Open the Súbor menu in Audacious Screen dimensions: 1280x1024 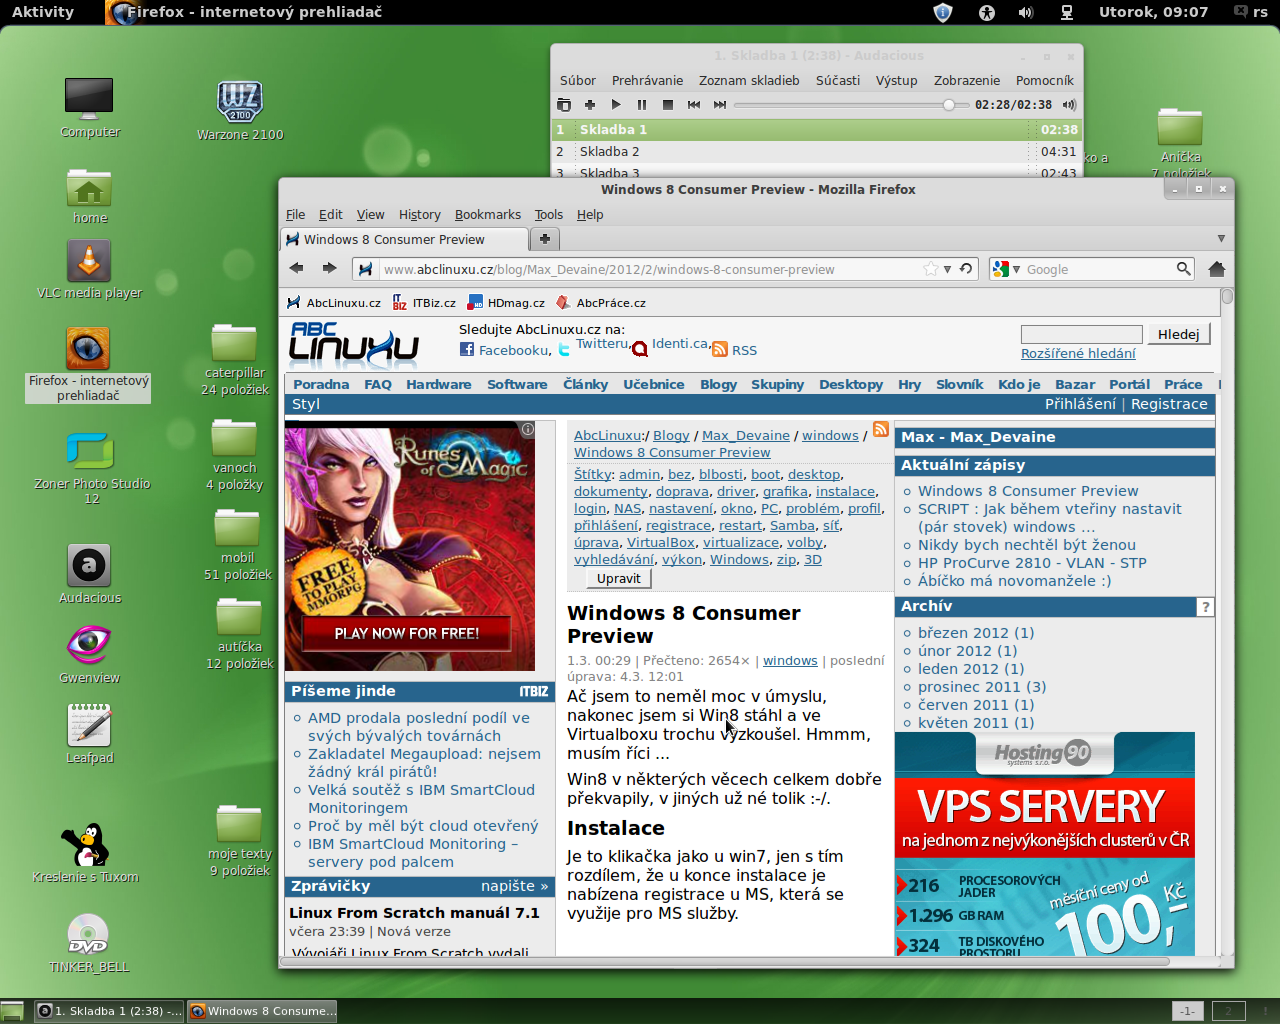click(x=578, y=81)
